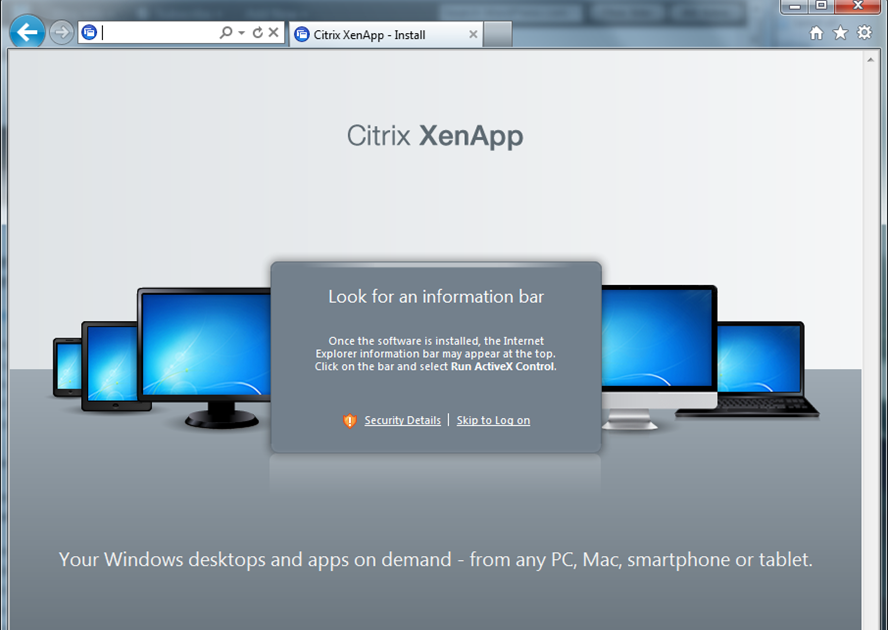The height and width of the screenshot is (630, 888).
Task: Click the Skip to Log on link
Action: (493, 420)
